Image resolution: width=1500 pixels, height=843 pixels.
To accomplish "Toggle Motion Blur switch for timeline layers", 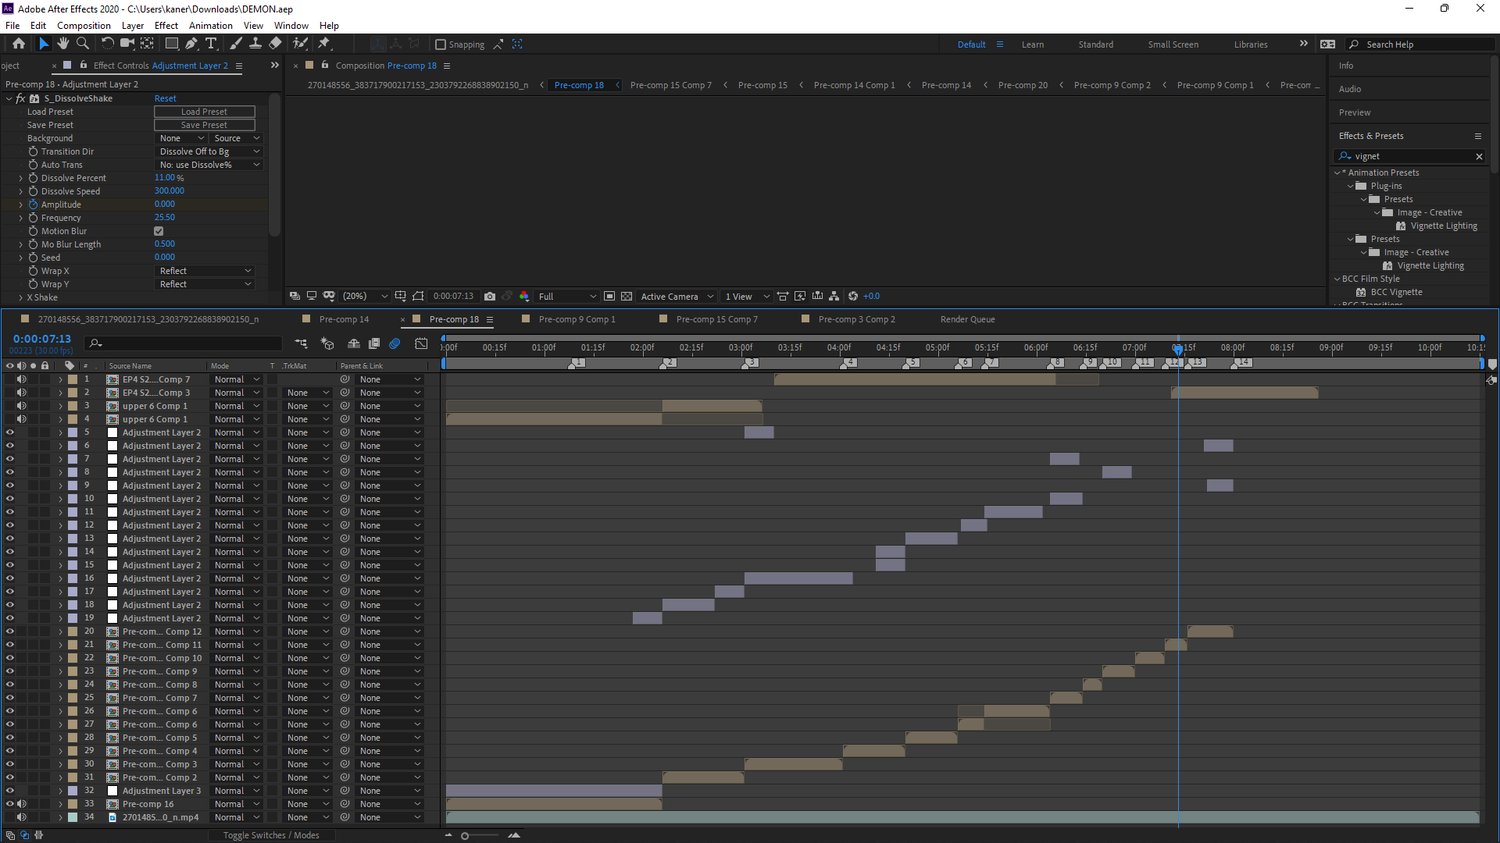I will (x=395, y=344).
